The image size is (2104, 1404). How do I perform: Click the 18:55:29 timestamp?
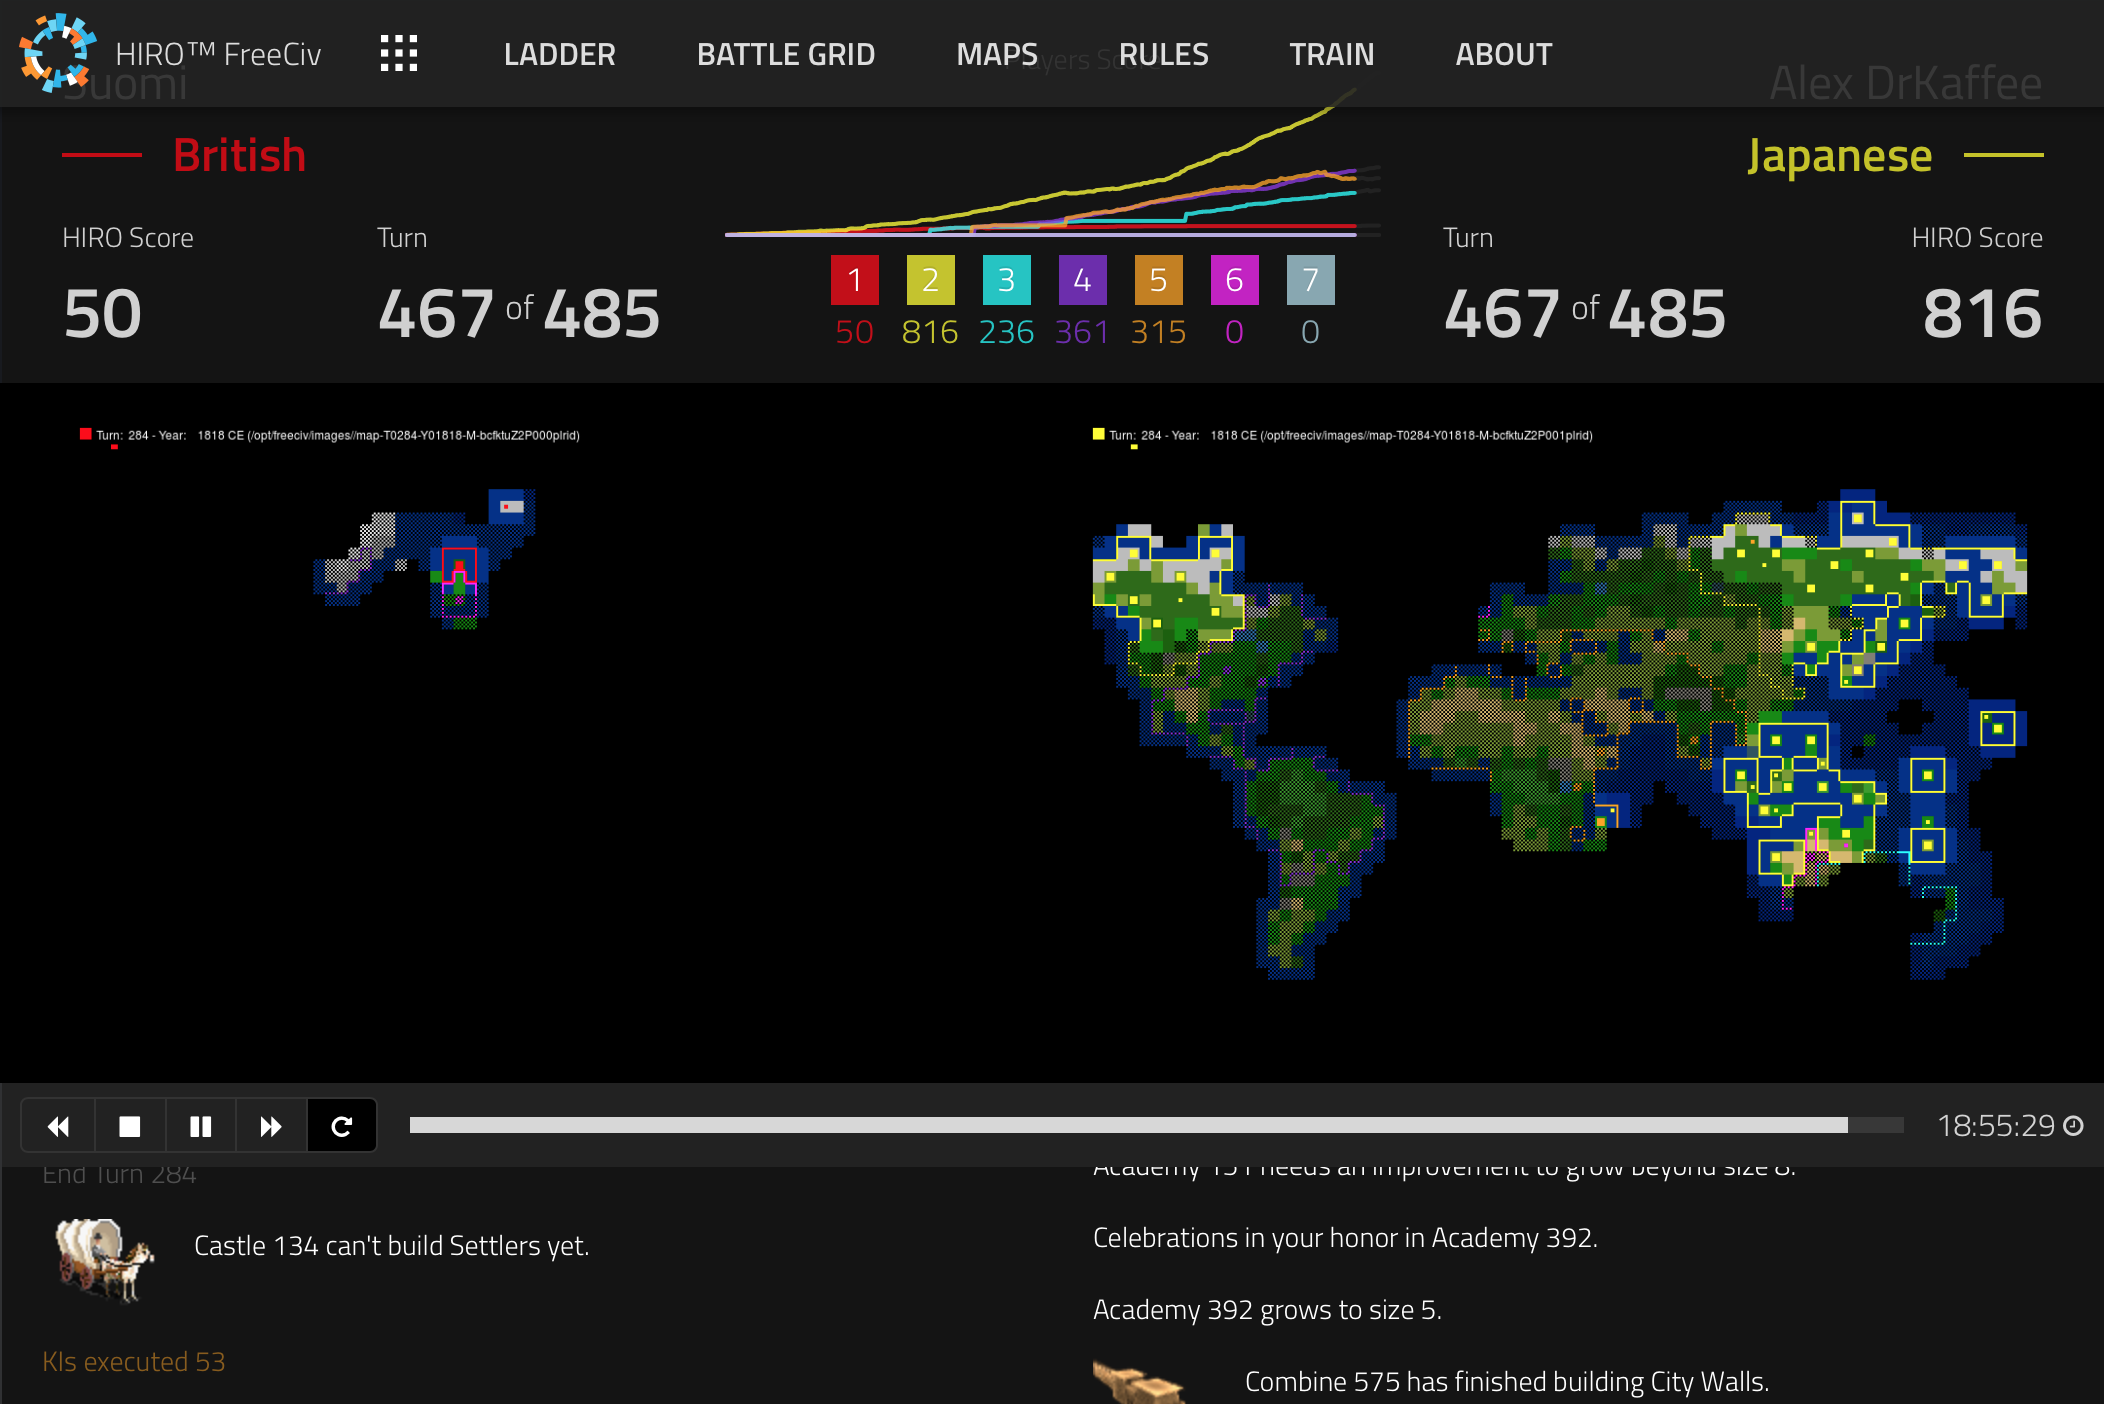point(1996,1126)
